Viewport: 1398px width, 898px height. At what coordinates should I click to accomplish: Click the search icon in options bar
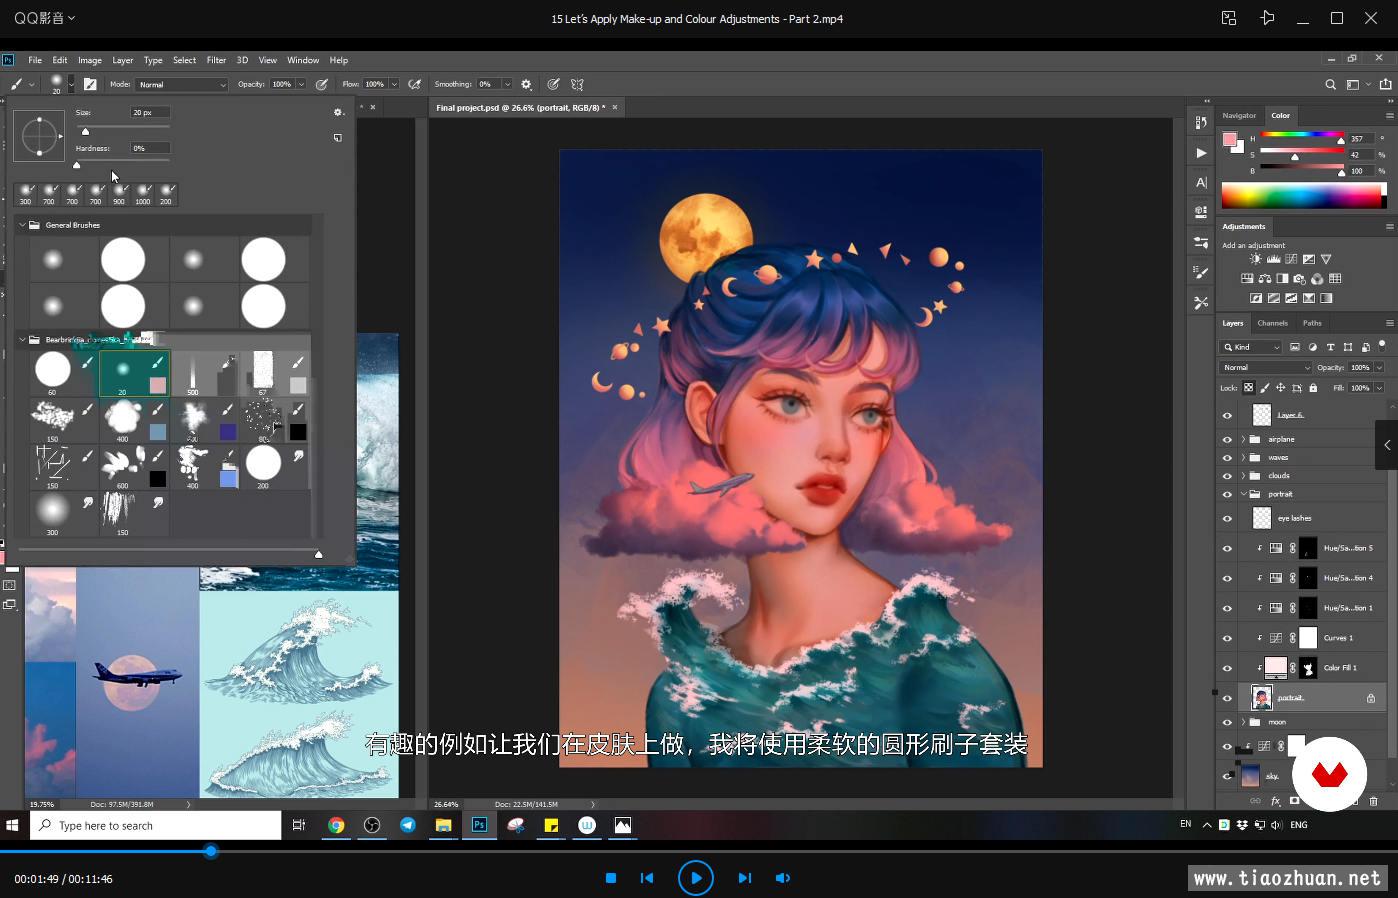pyautogui.click(x=1330, y=85)
